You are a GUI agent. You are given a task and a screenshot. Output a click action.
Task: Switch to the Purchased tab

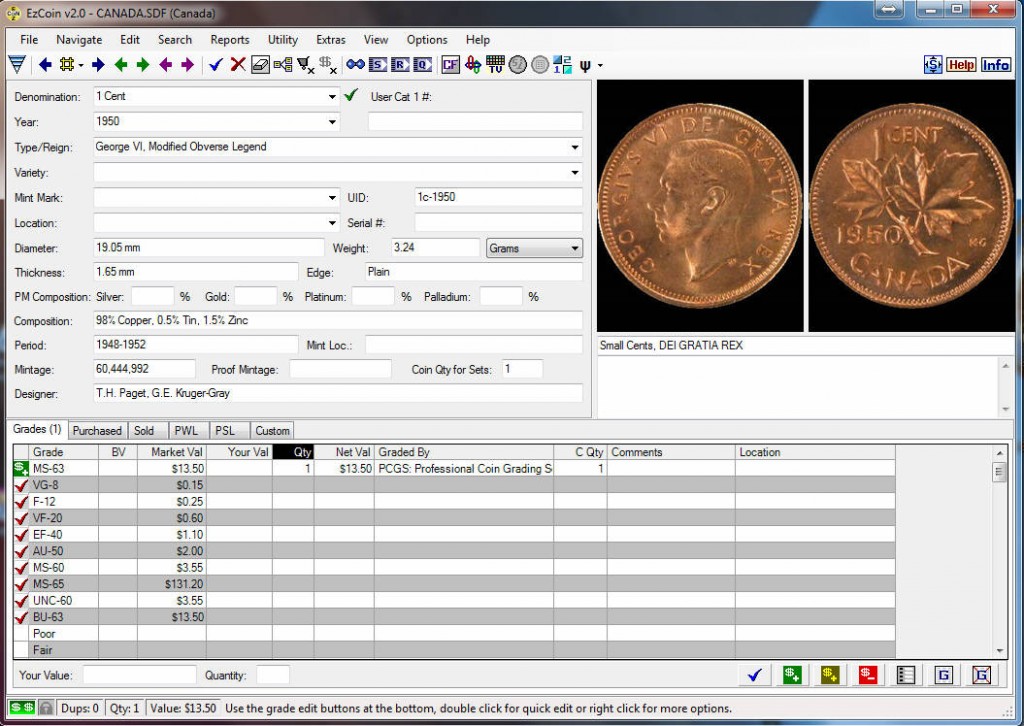(97, 431)
